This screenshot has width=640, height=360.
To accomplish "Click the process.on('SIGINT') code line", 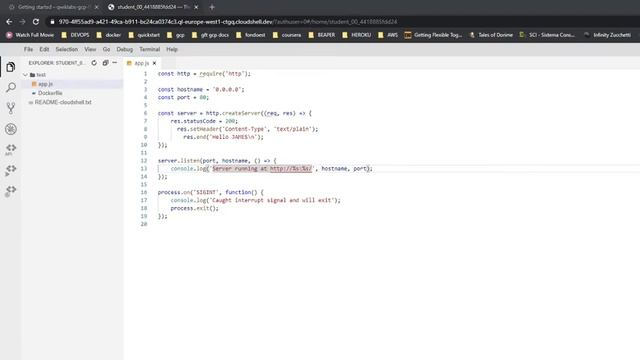I will [211, 192].
